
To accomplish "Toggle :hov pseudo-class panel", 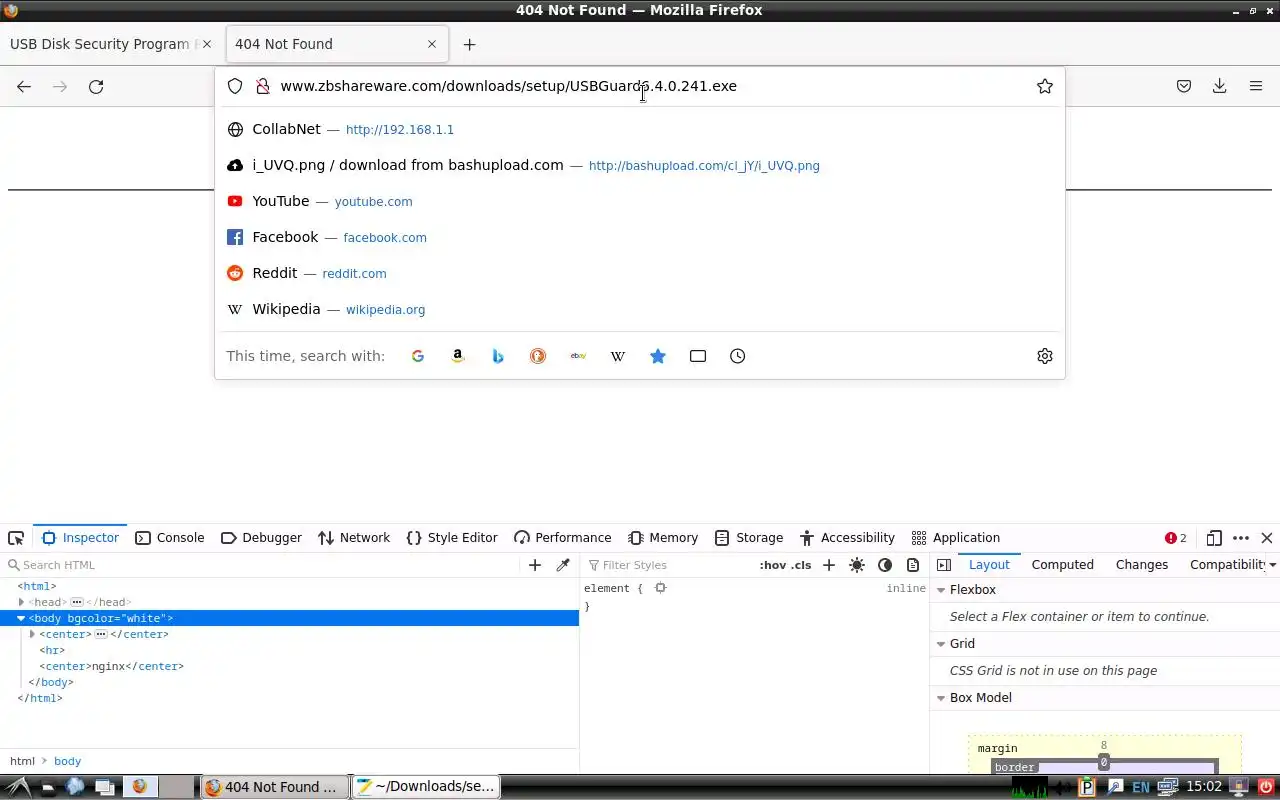I will pos(773,565).
